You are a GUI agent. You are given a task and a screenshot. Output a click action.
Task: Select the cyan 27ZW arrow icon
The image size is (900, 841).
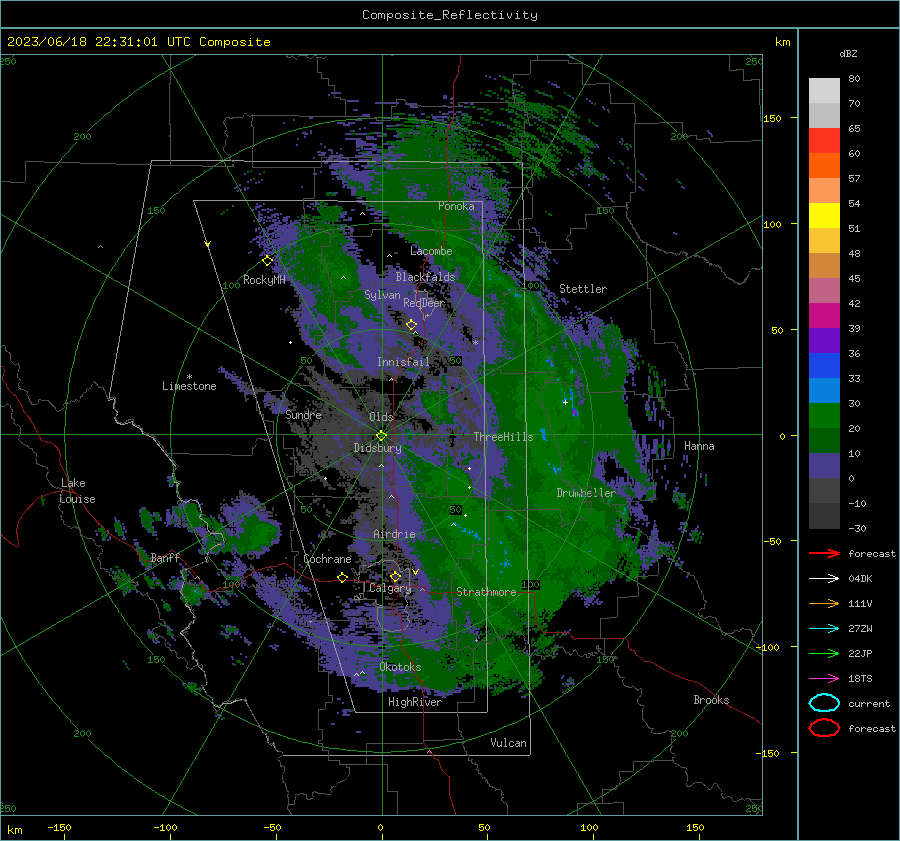[824, 629]
